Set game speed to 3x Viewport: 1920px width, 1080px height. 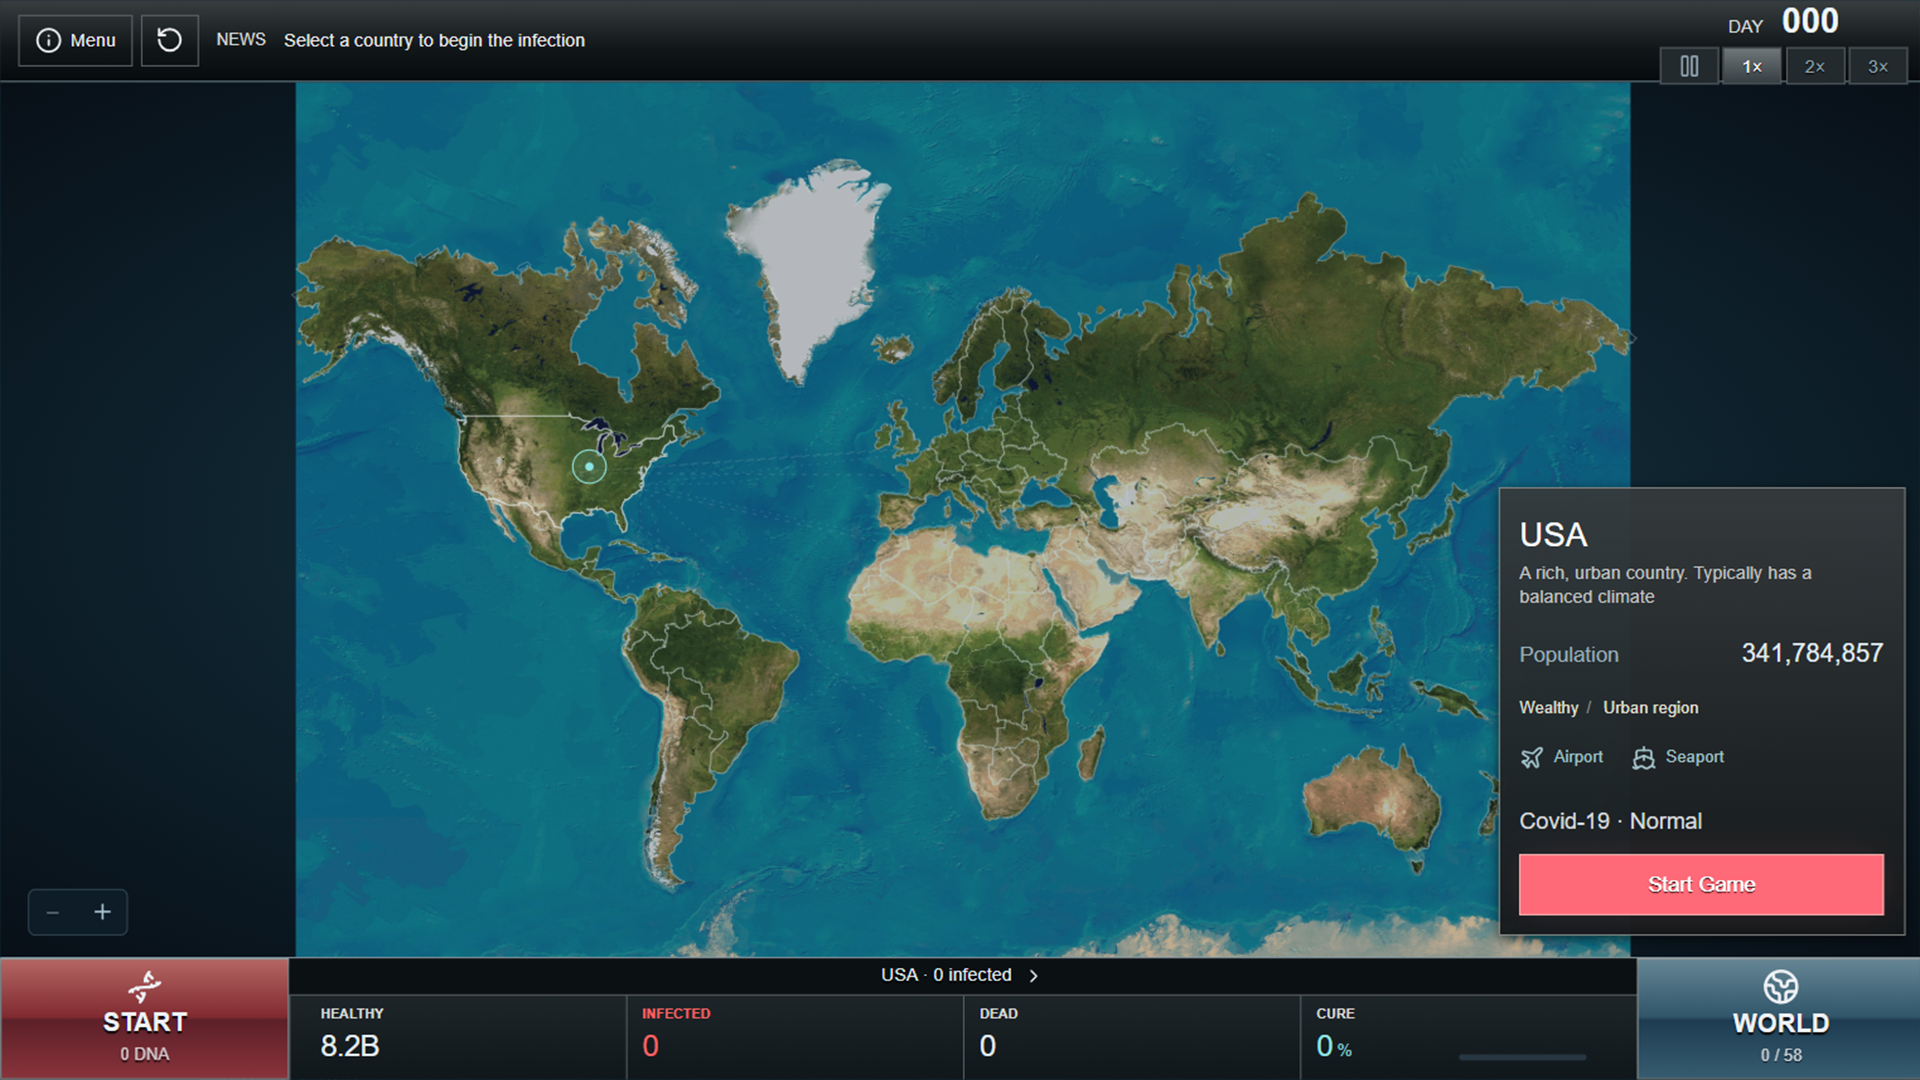click(1878, 66)
